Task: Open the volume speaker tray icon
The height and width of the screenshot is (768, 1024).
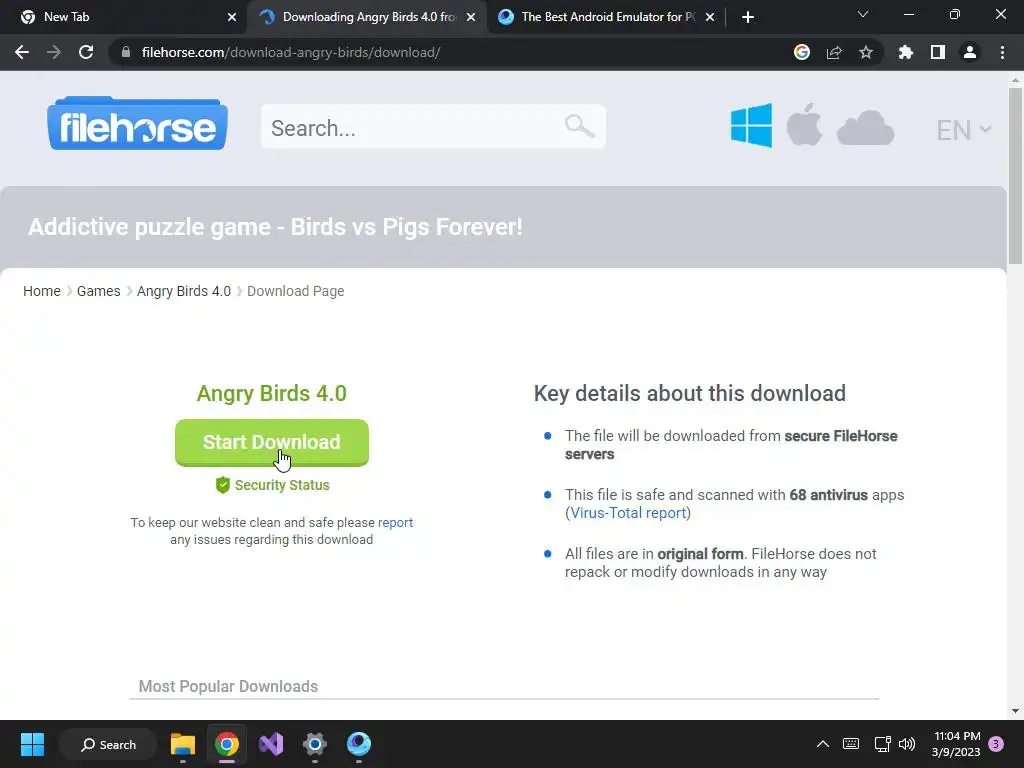Action: pos(907,744)
